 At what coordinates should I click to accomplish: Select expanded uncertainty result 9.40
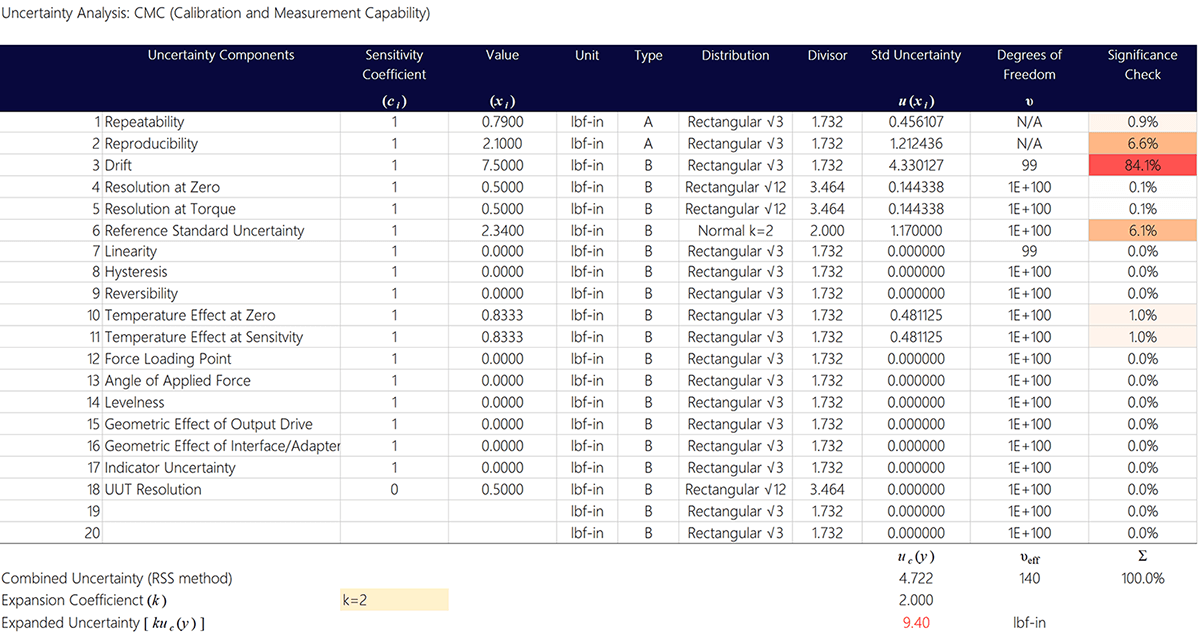[x=916, y=622]
